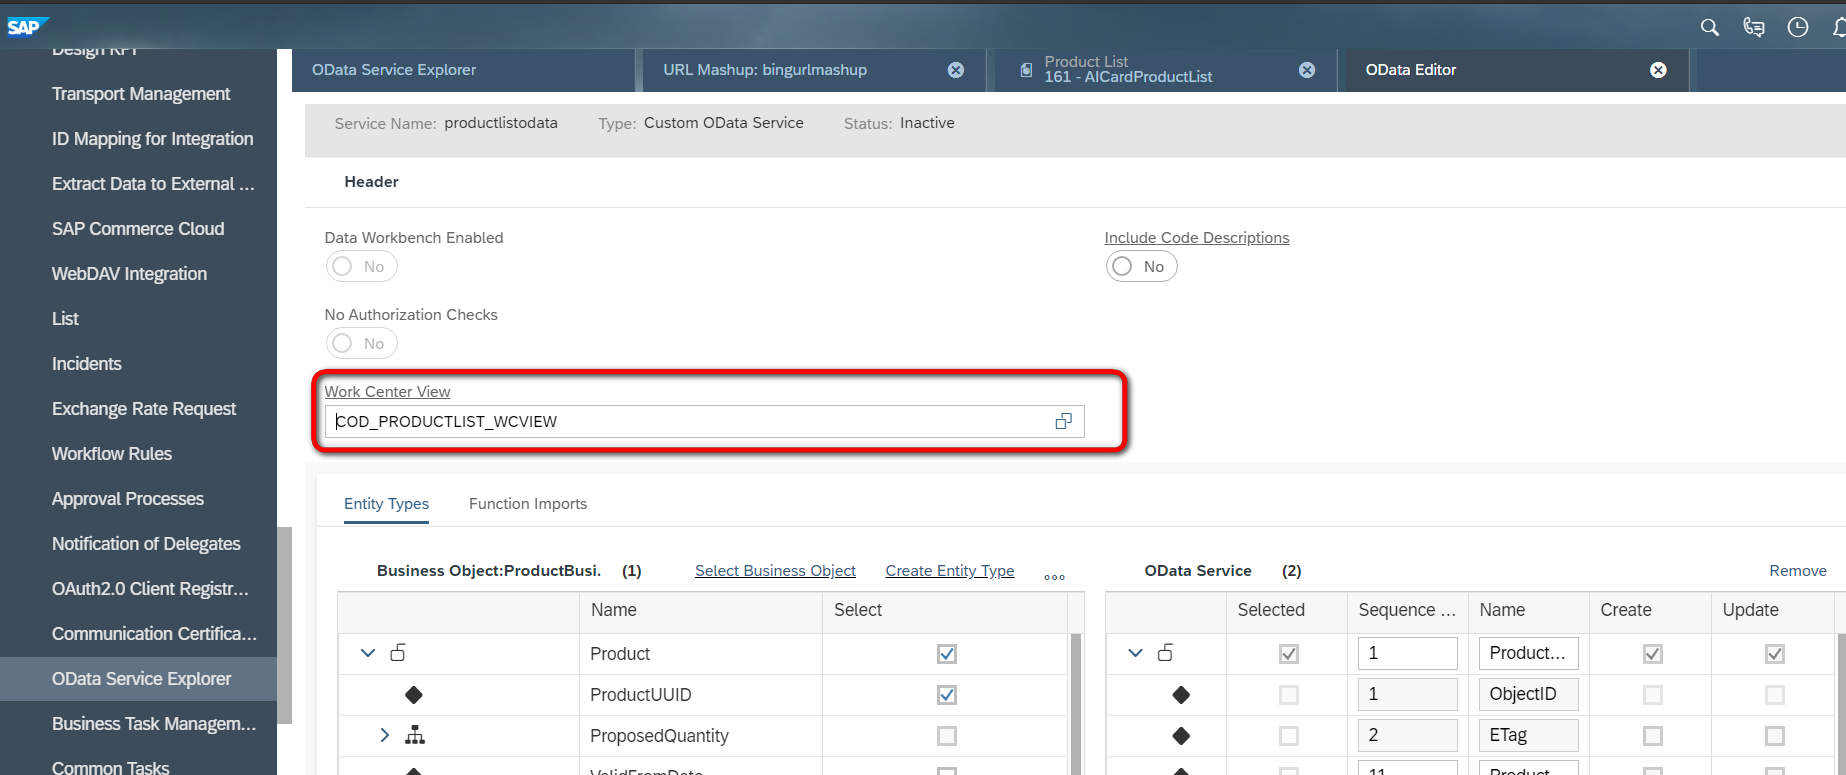
Task: Check Selected checkbox in ObjectID row
Action: [x=1289, y=695]
